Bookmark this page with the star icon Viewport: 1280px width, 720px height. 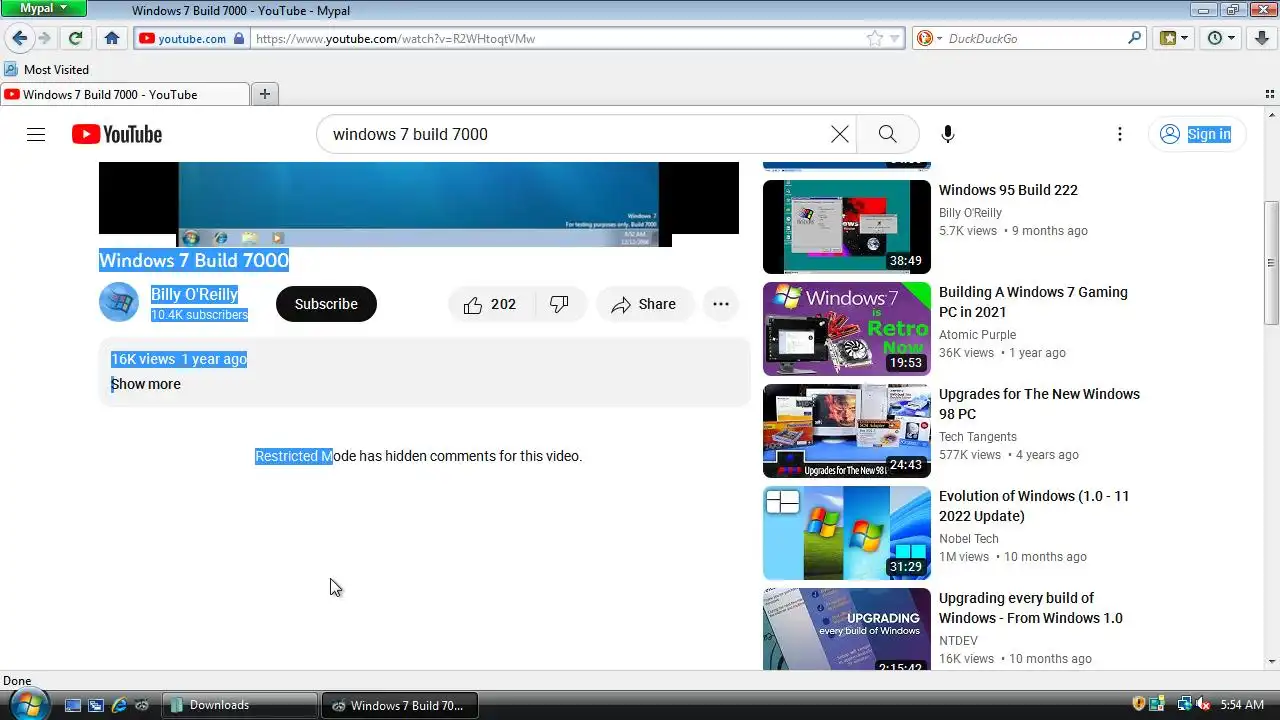[x=875, y=39]
